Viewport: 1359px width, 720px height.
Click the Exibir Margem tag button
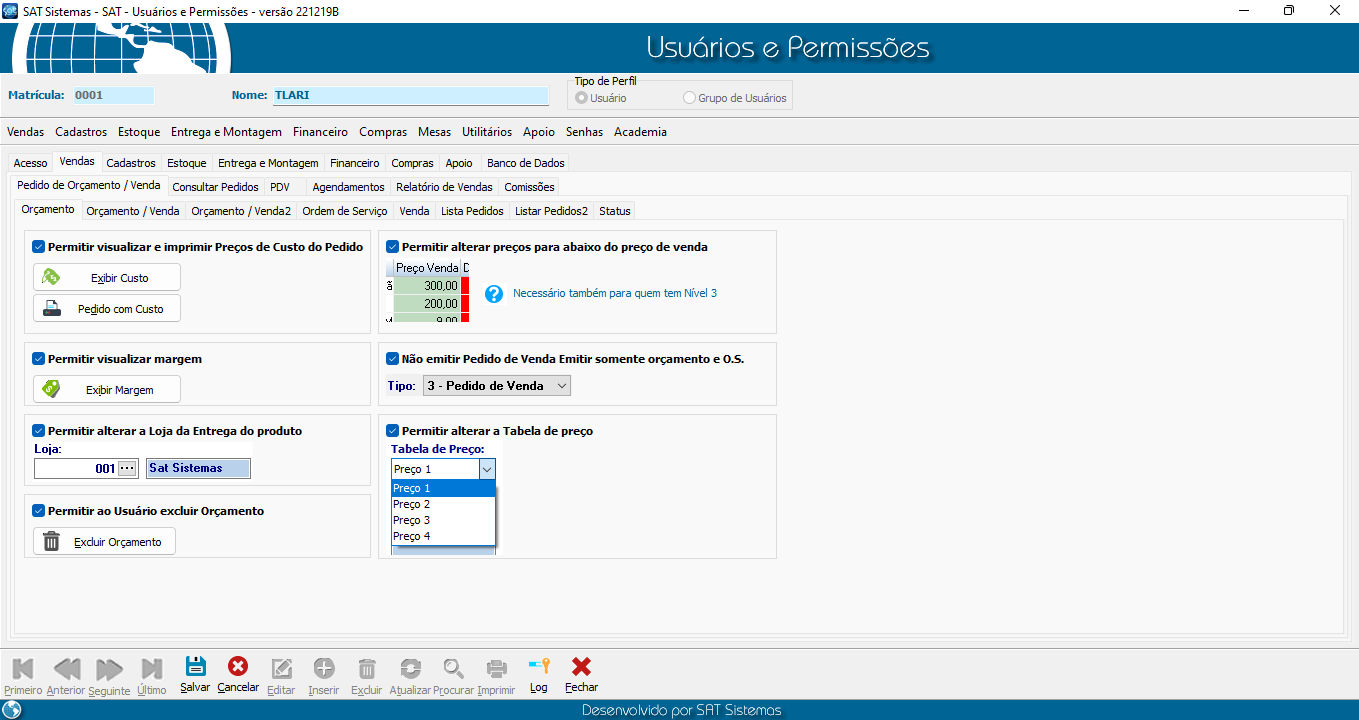pyautogui.click(x=107, y=389)
